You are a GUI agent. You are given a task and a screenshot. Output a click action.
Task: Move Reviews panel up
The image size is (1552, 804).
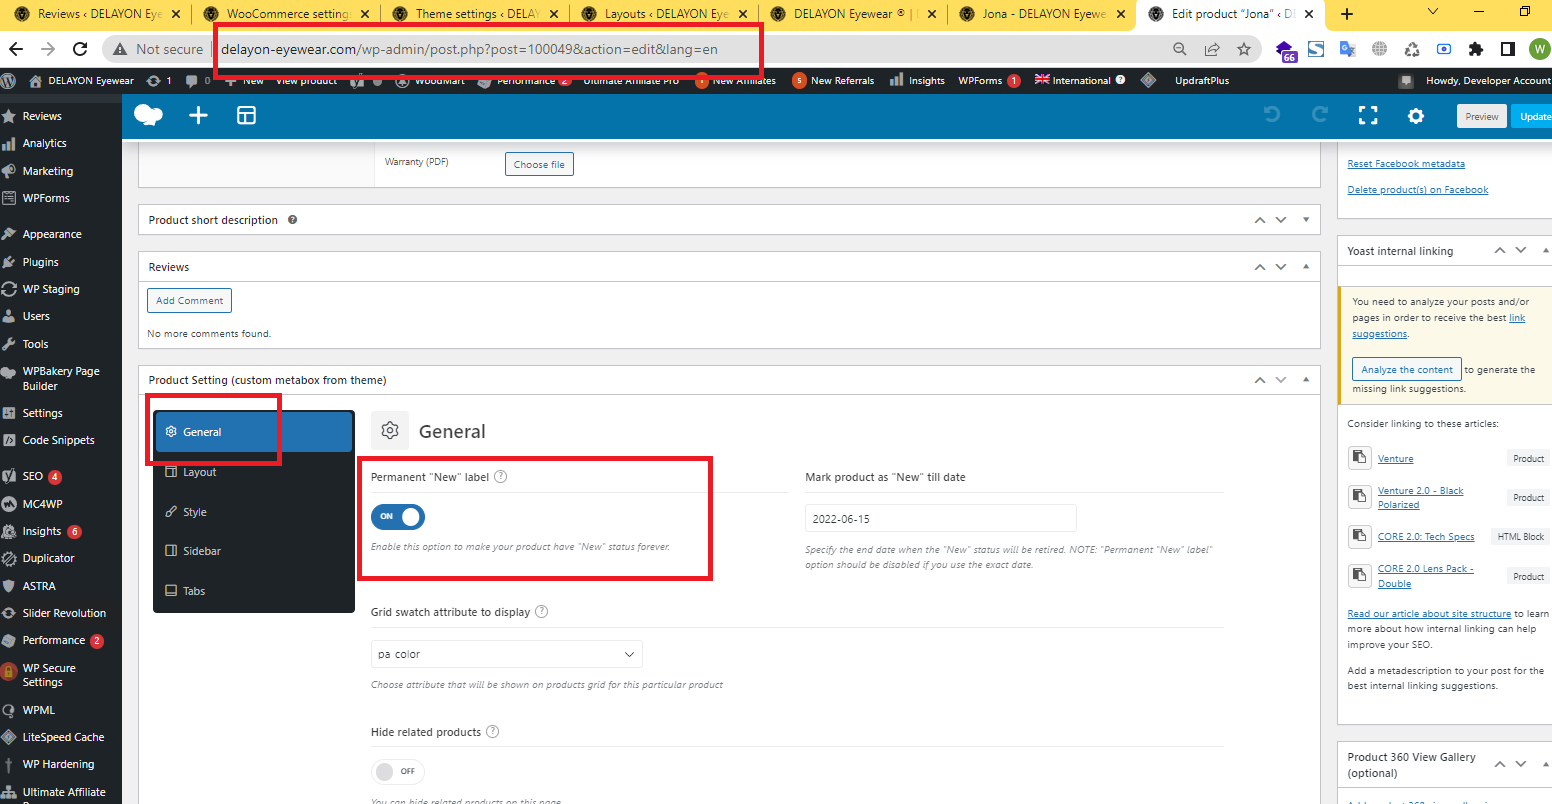coord(1260,267)
